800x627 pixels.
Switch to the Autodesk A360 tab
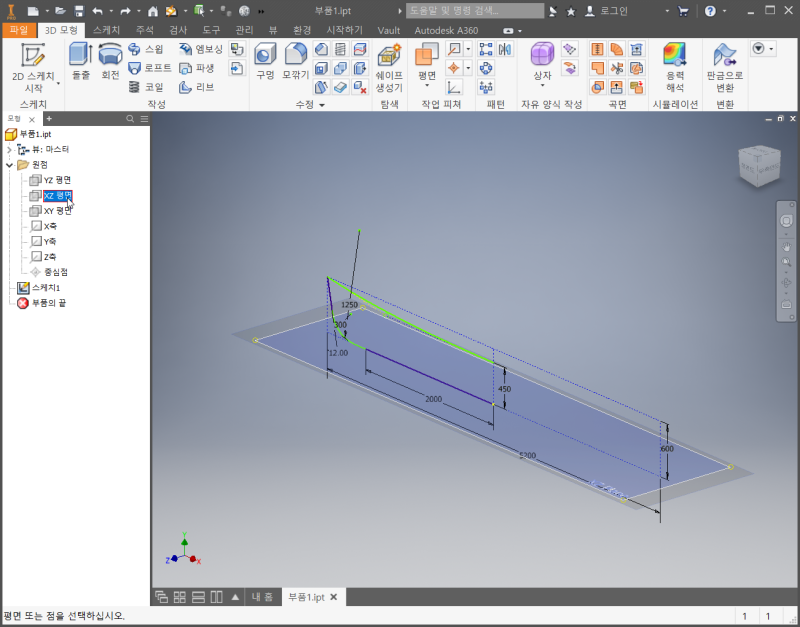[446, 30]
